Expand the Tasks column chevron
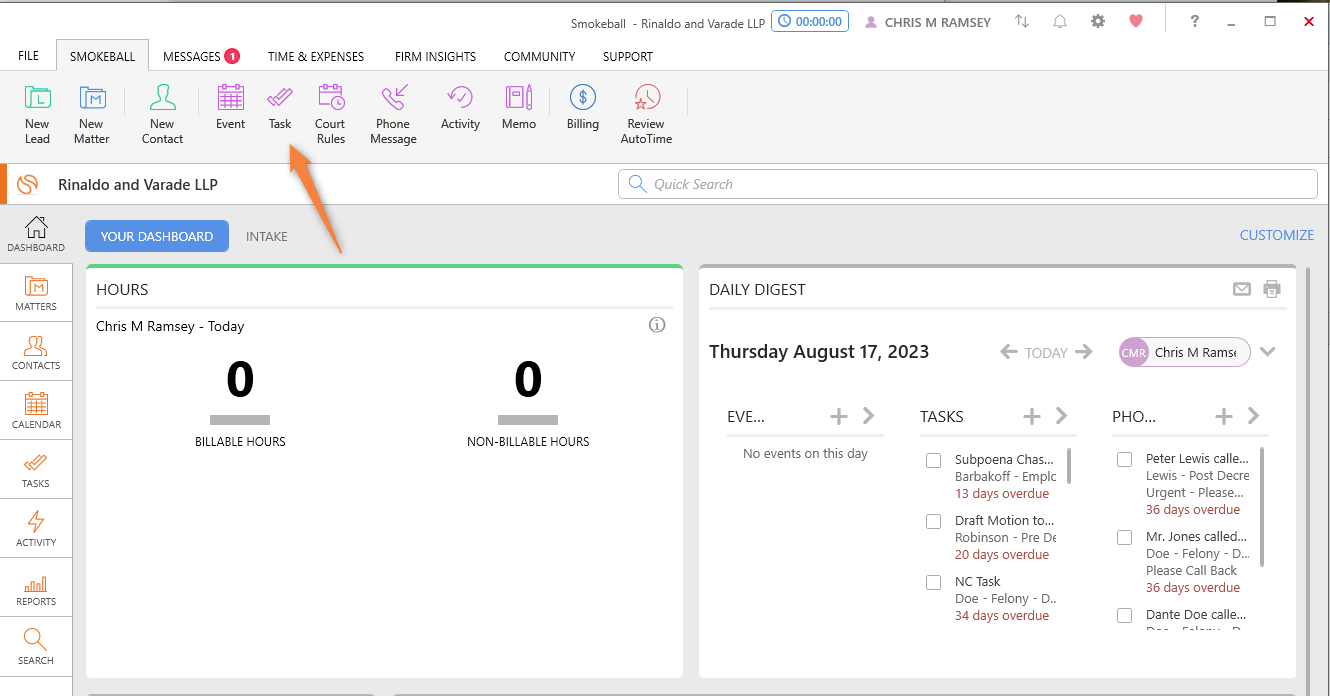This screenshot has width=1330, height=696. click(x=1061, y=416)
